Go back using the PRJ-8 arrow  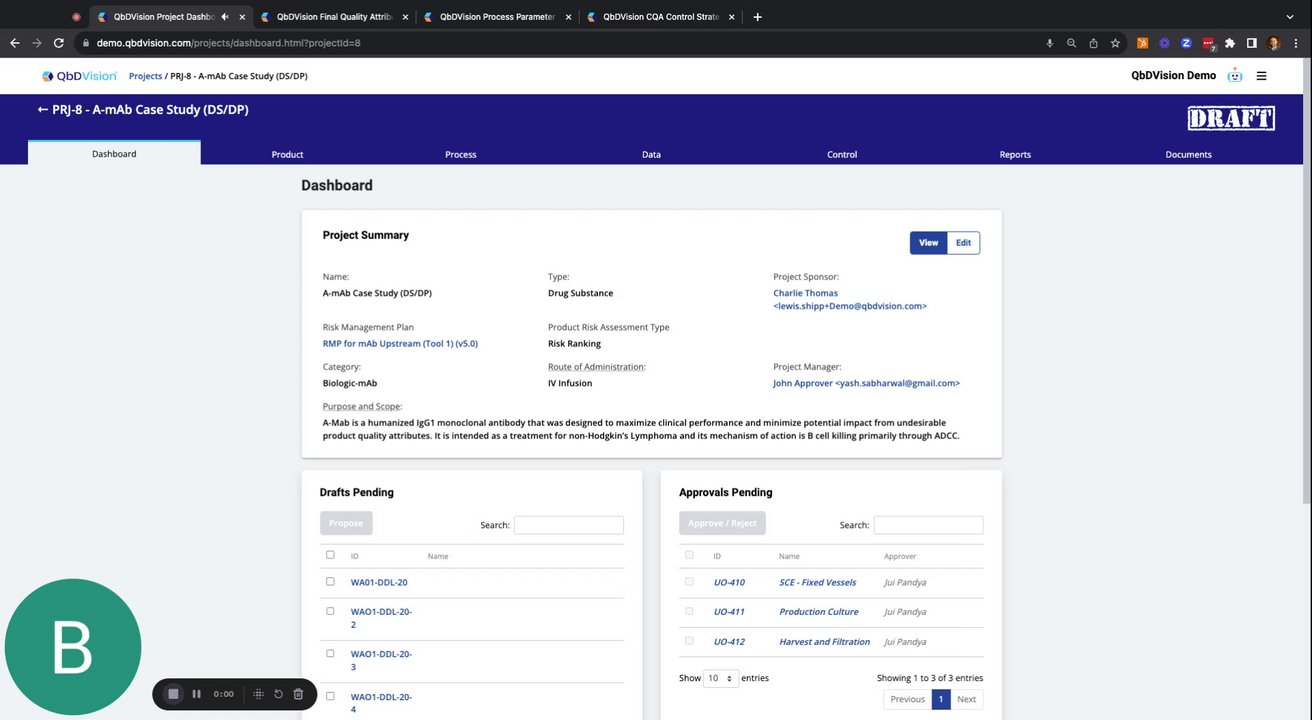43,110
